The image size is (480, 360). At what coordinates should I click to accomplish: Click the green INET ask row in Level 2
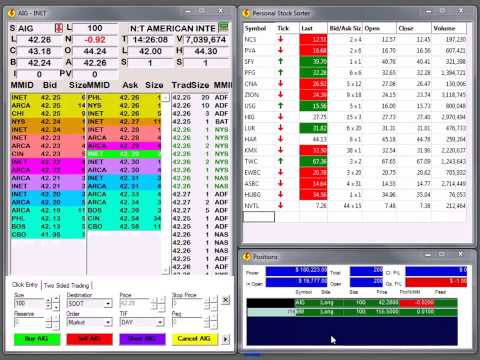[x=124, y=154]
